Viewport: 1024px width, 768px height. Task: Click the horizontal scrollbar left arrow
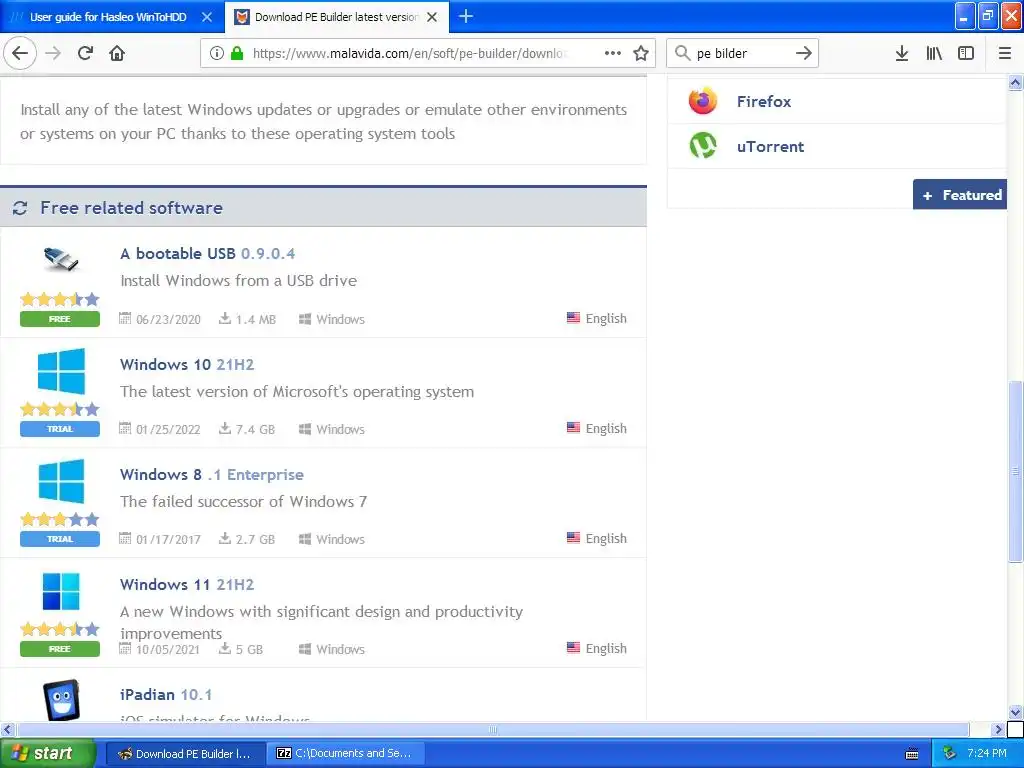click(7, 729)
